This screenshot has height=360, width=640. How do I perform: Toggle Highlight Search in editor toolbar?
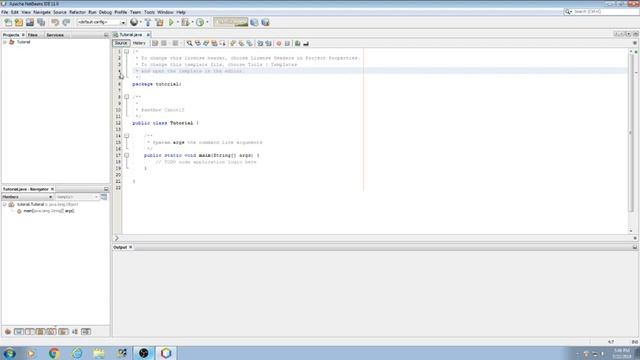tap(214, 43)
